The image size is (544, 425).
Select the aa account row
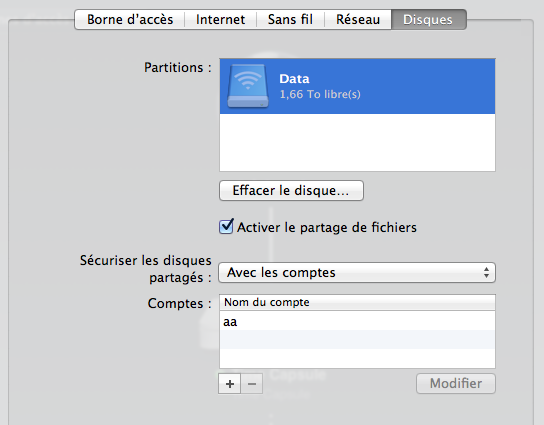click(357, 321)
